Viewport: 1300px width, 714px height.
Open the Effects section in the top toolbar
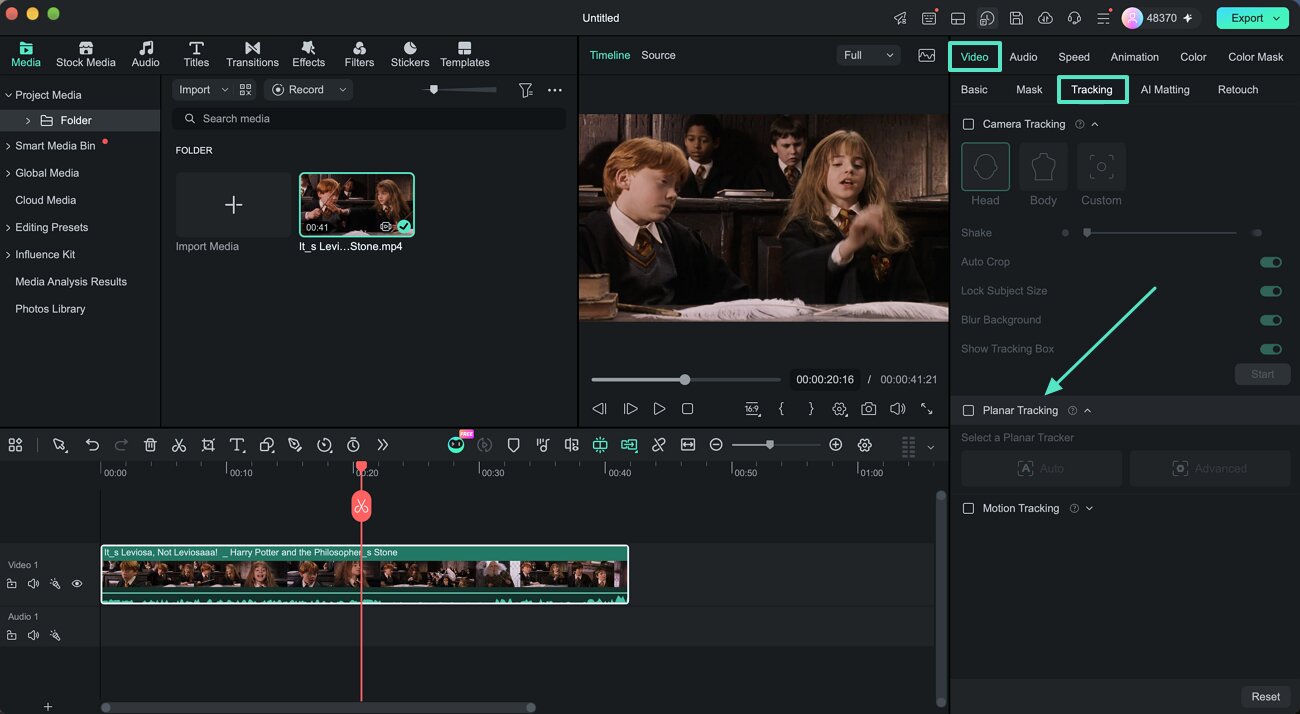(308, 54)
